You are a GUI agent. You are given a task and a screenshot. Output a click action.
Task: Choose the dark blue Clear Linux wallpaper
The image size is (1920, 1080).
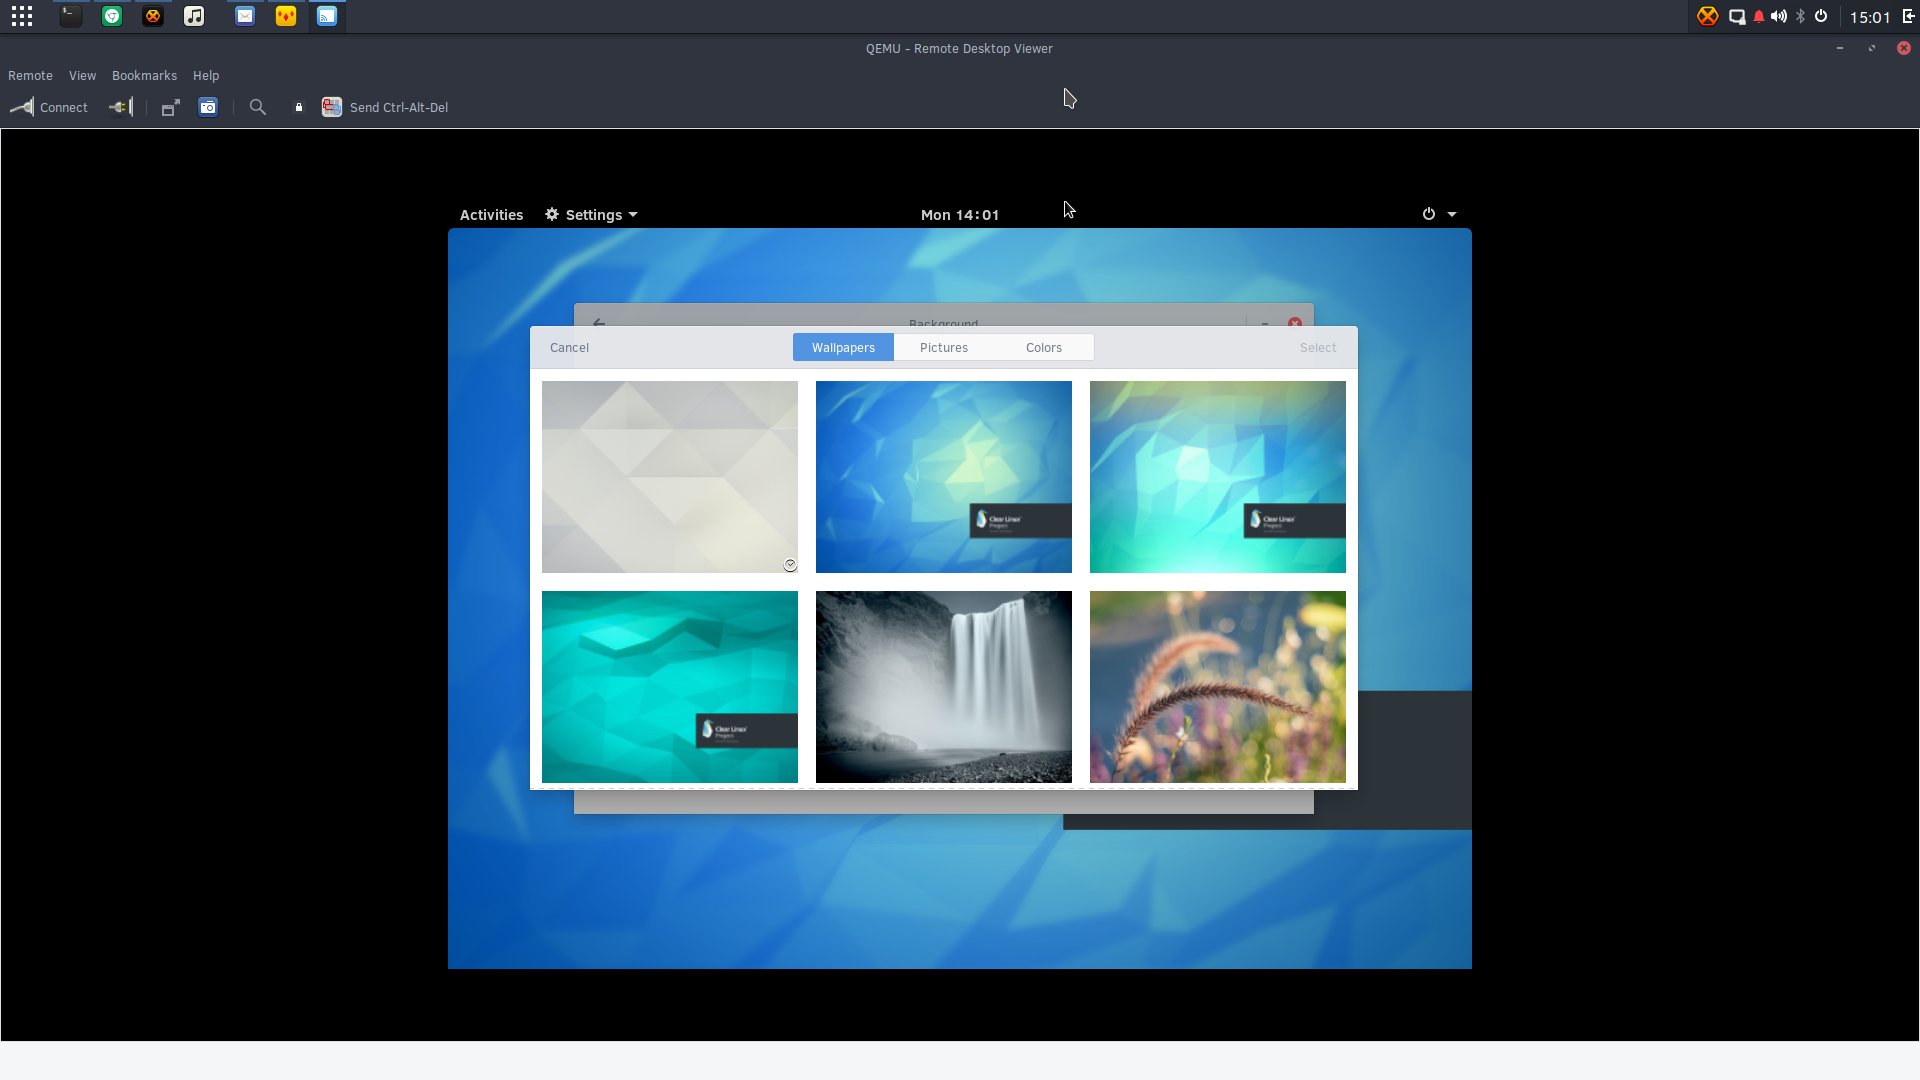[x=944, y=477]
